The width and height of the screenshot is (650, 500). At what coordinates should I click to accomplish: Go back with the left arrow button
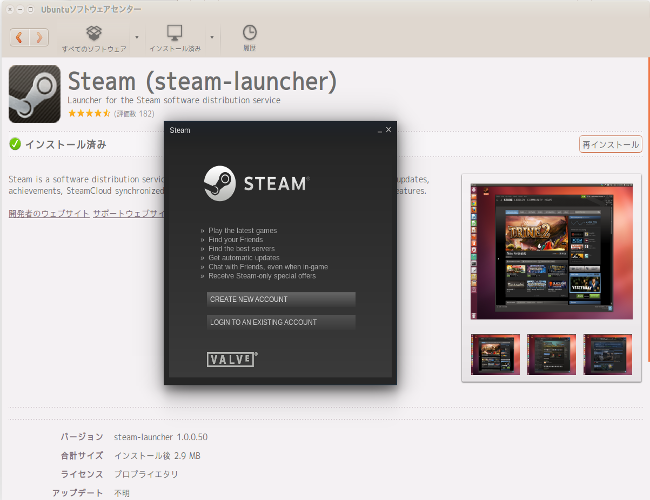coord(19,38)
